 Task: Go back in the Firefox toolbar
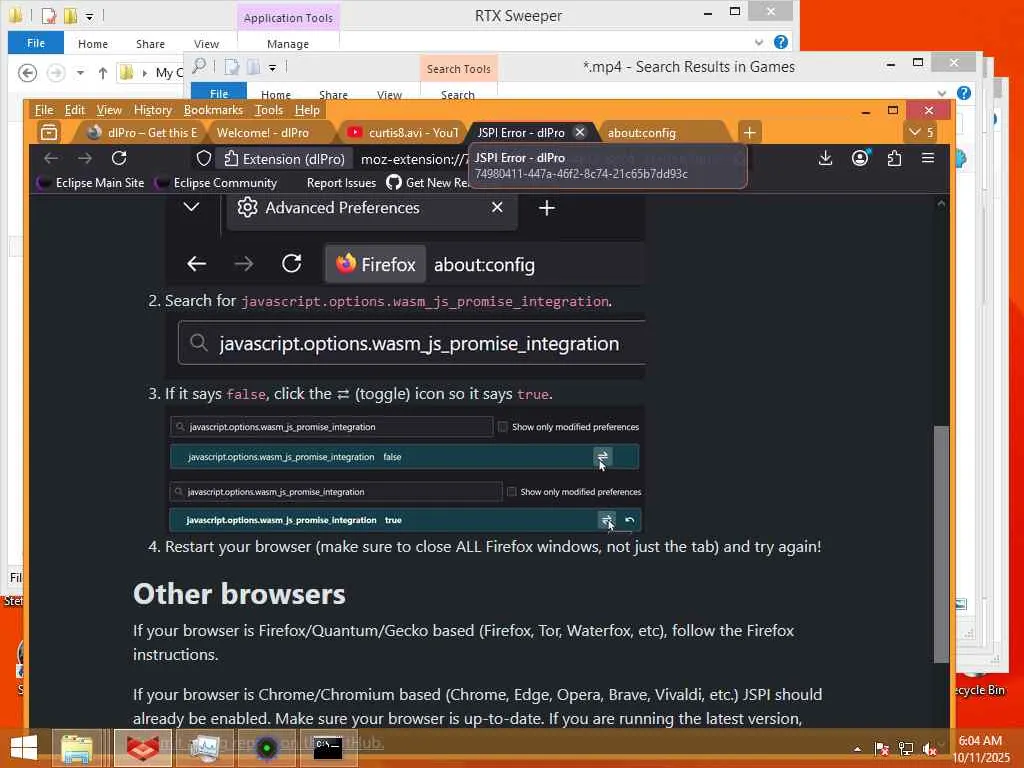coord(51,158)
